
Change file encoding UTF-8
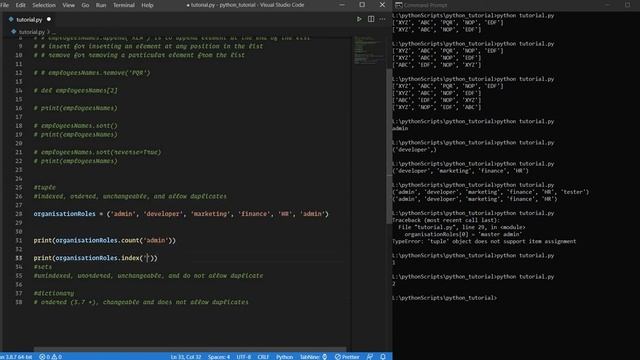point(244,357)
